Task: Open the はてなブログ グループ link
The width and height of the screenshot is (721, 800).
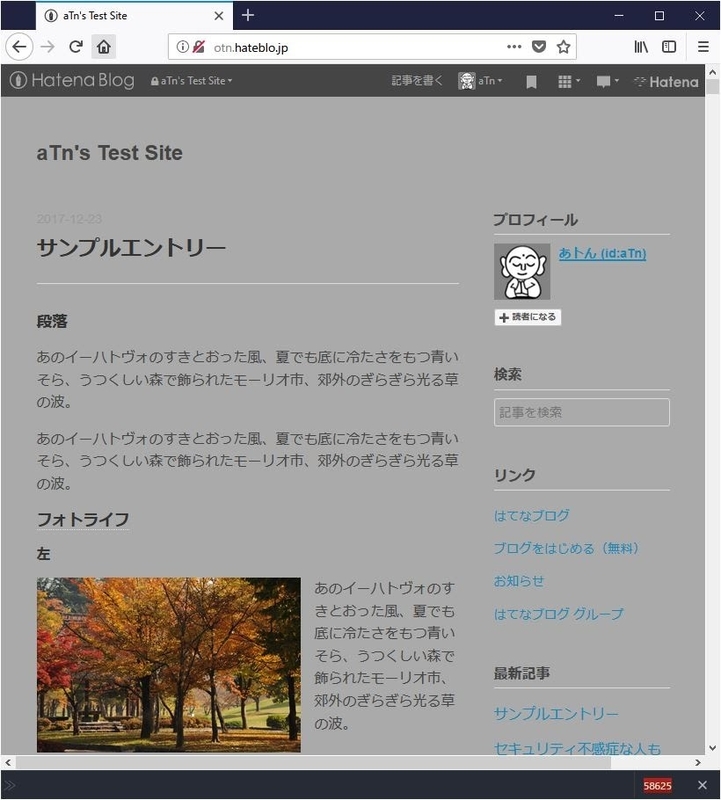Action: pos(558,614)
